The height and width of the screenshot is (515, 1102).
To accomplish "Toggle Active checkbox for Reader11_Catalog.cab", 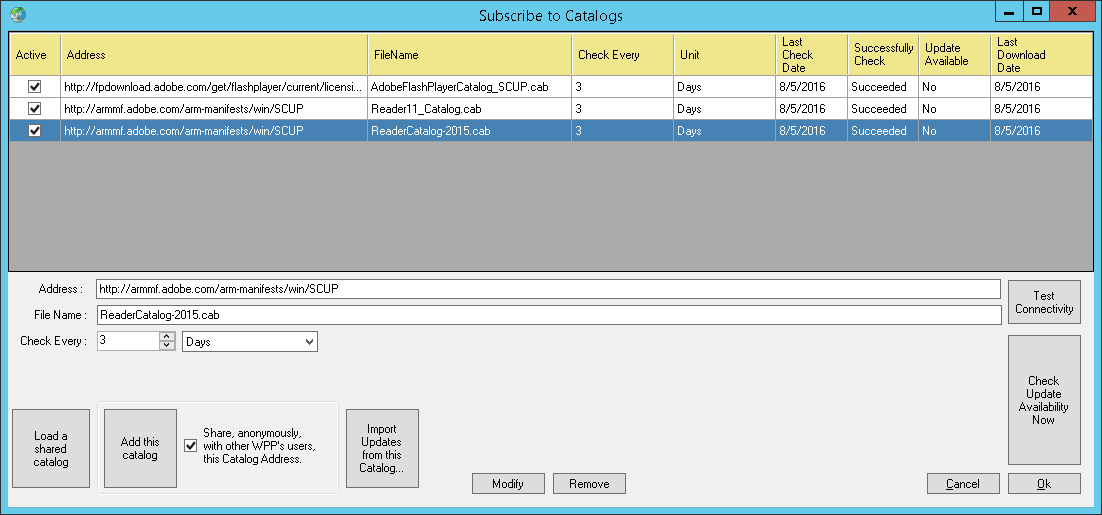I will pos(34,108).
